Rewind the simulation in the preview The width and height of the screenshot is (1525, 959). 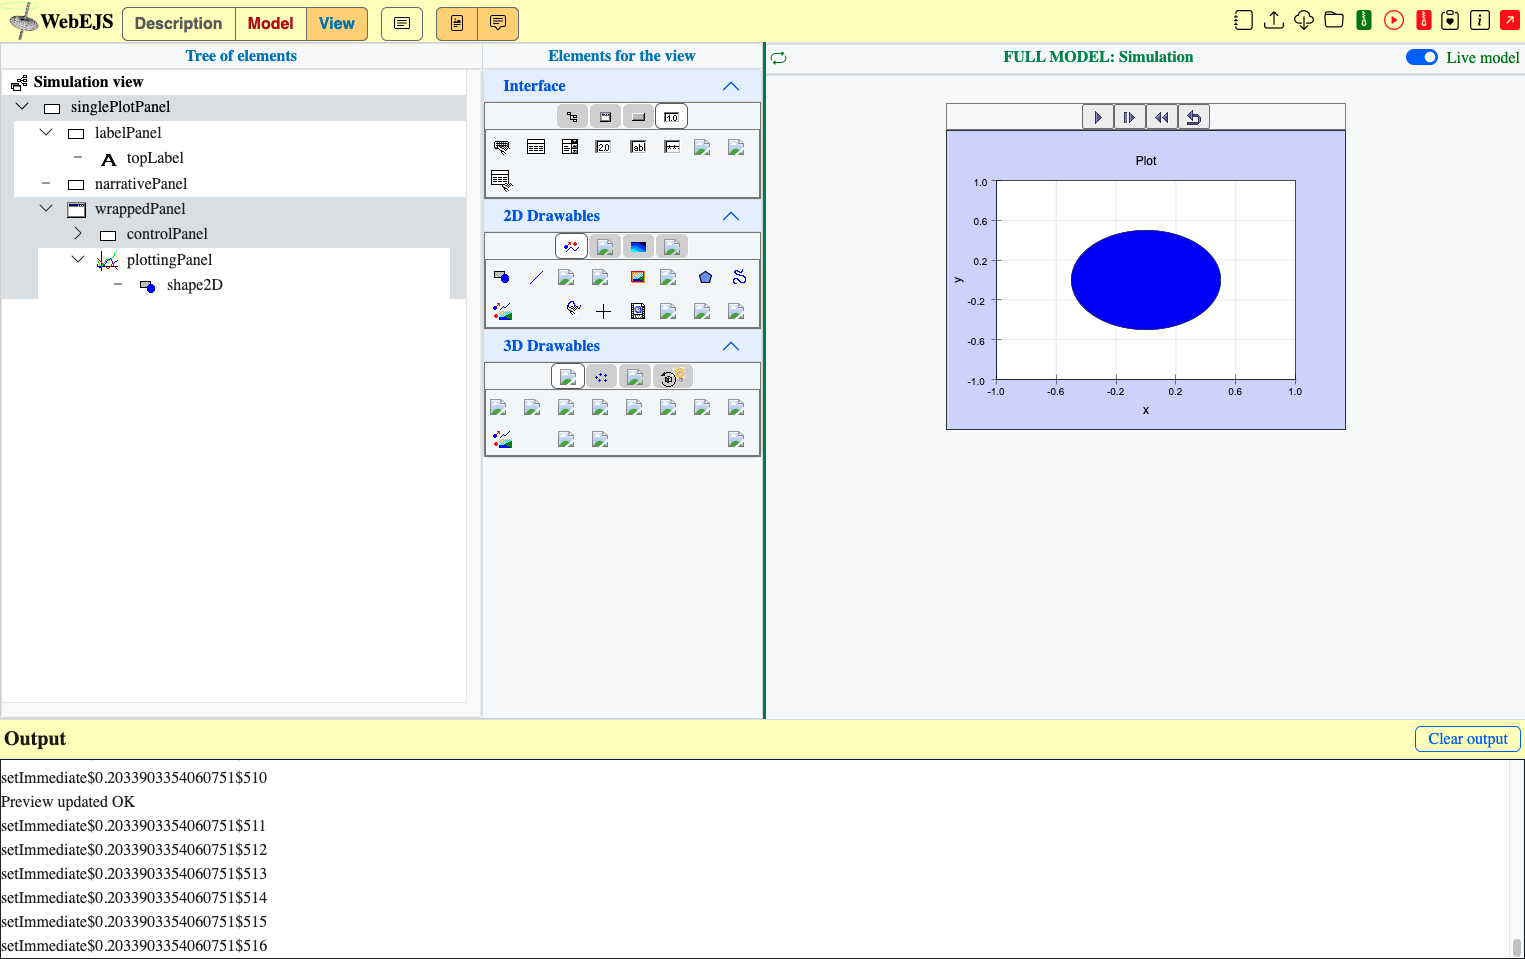coord(1162,117)
